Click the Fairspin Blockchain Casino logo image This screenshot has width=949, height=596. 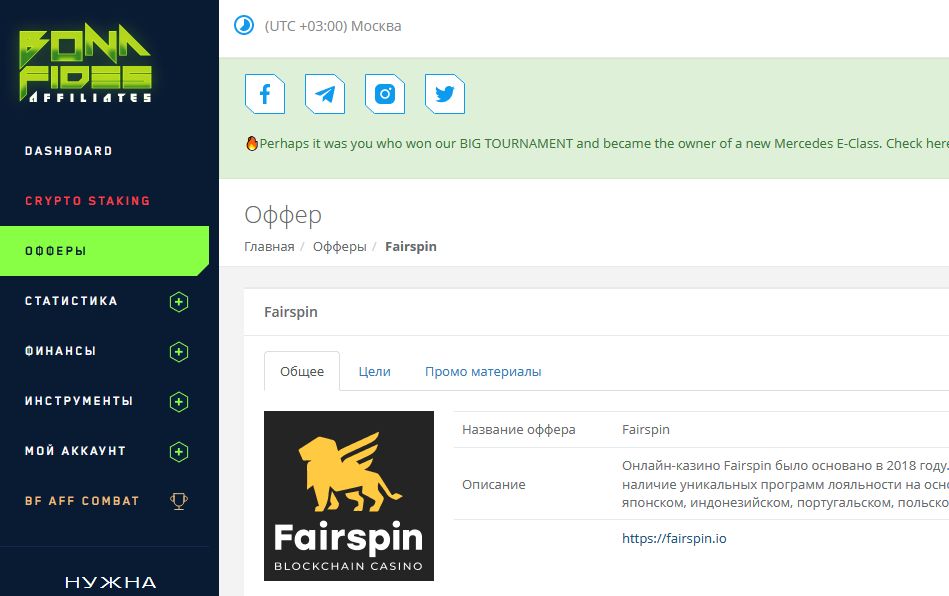349,496
